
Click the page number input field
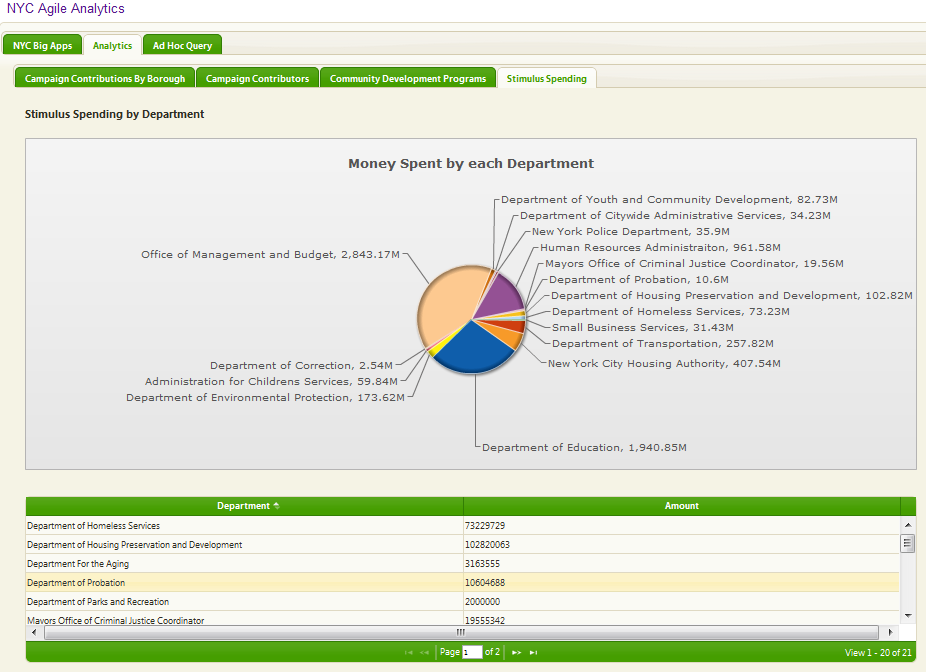[472, 653]
